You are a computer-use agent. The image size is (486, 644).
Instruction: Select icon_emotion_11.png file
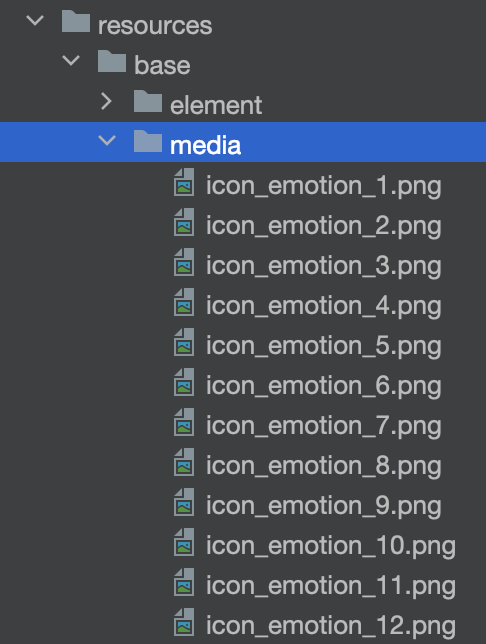pos(331,586)
